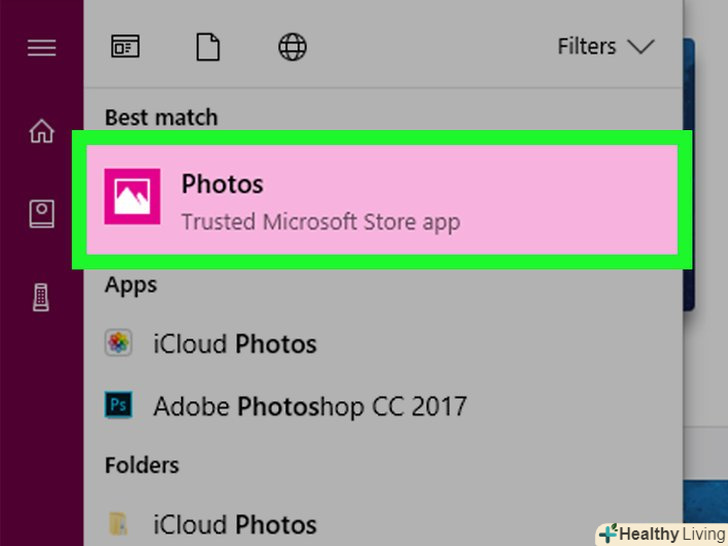Open the Filters dropdown label
This screenshot has width=728, height=546.
coord(587,47)
